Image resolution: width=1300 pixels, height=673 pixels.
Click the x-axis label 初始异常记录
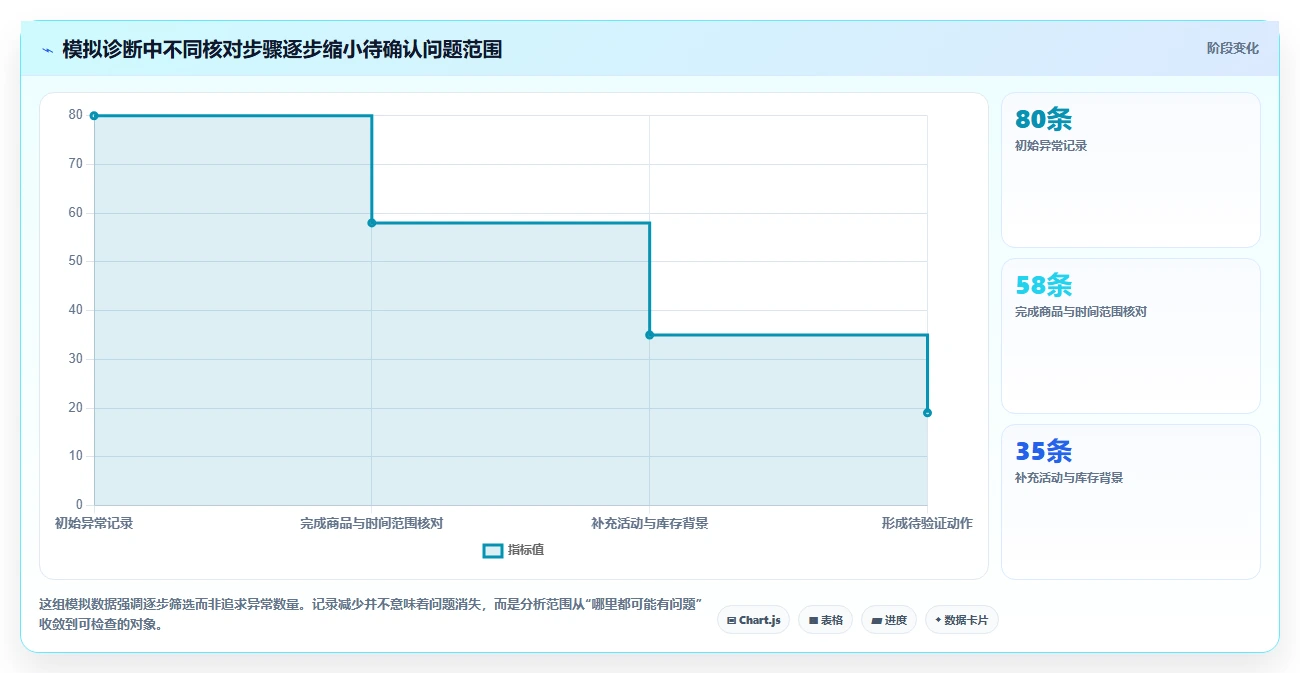pos(94,523)
